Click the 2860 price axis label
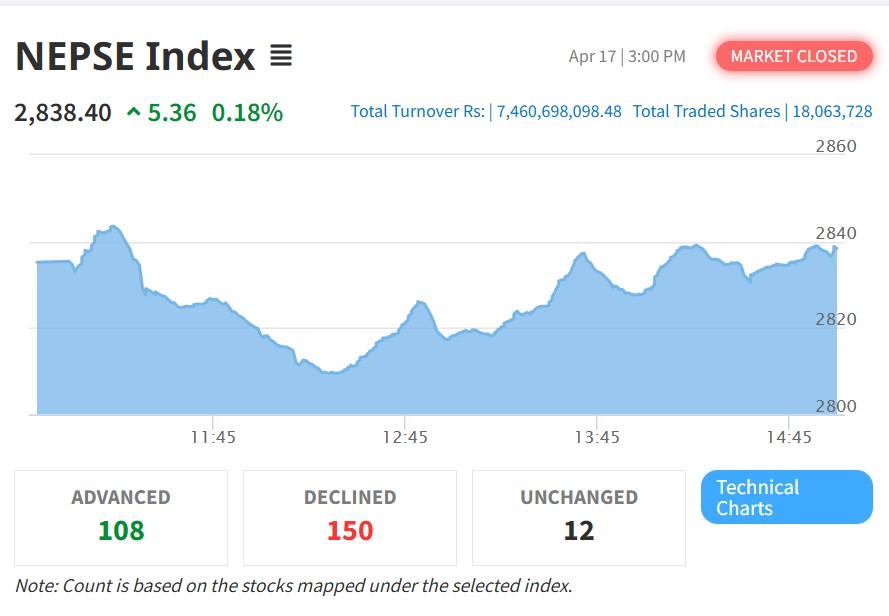The image size is (889, 616). pyautogui.click(x=836, y=146)
